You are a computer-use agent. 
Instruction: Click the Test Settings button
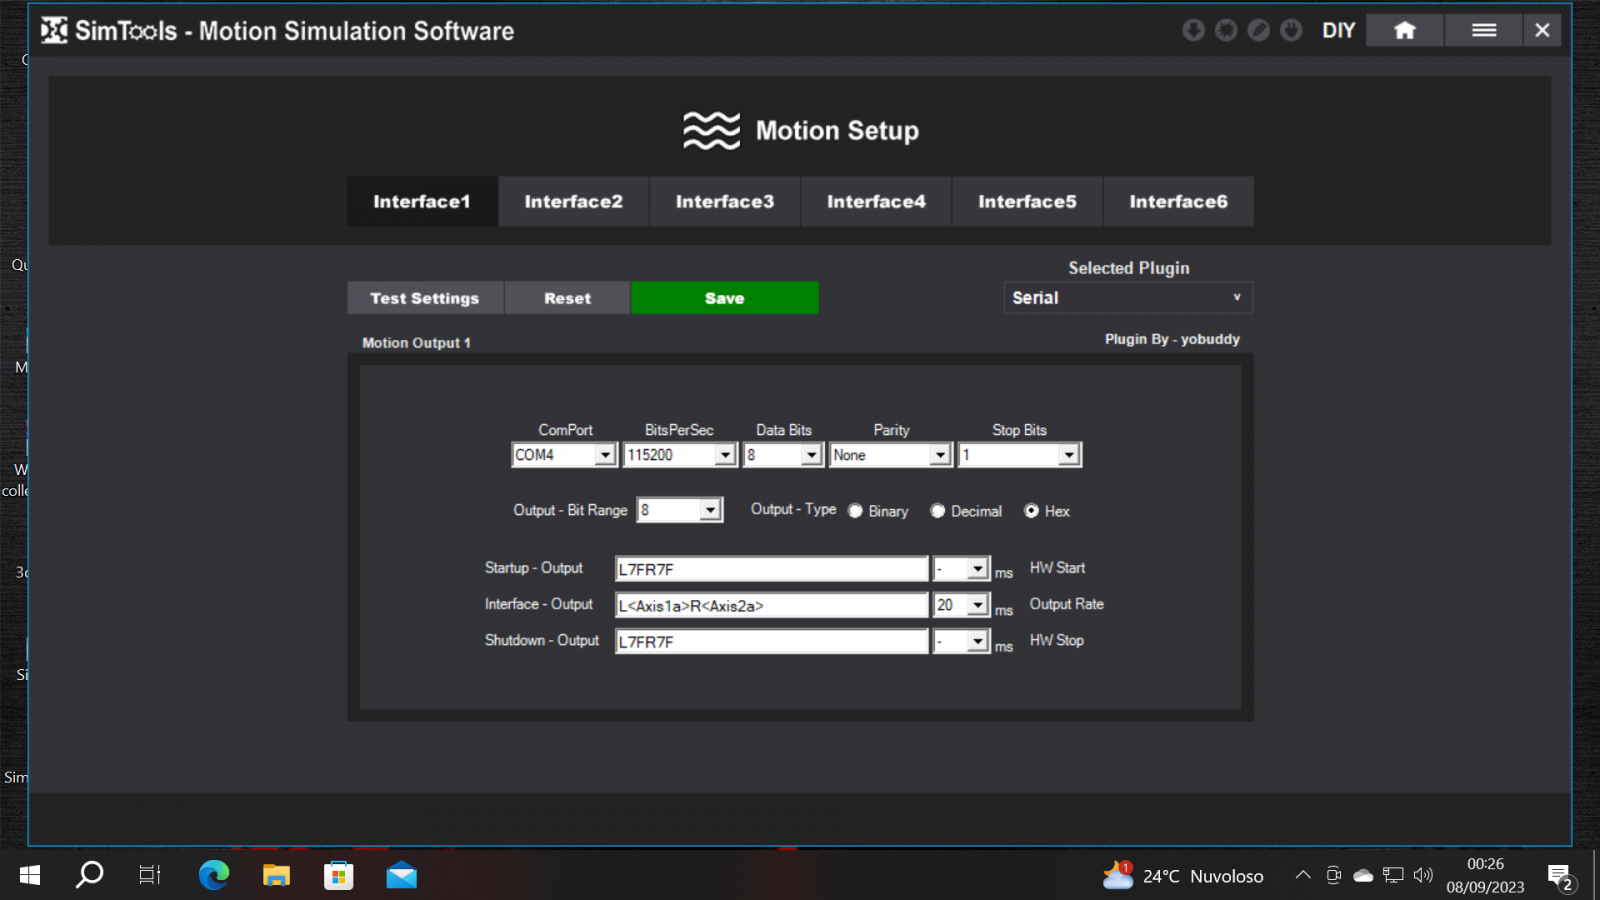425,298
